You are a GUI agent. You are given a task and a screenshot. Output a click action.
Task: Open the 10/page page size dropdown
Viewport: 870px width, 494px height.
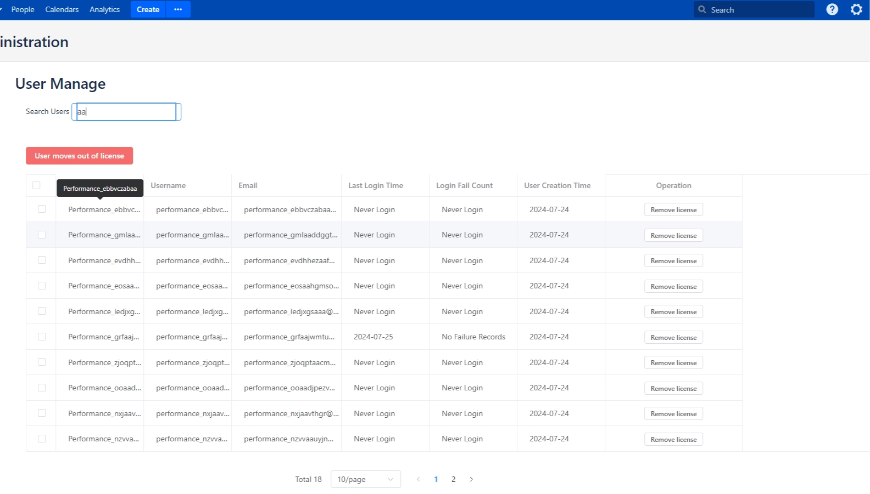click(x=365, y=479)
